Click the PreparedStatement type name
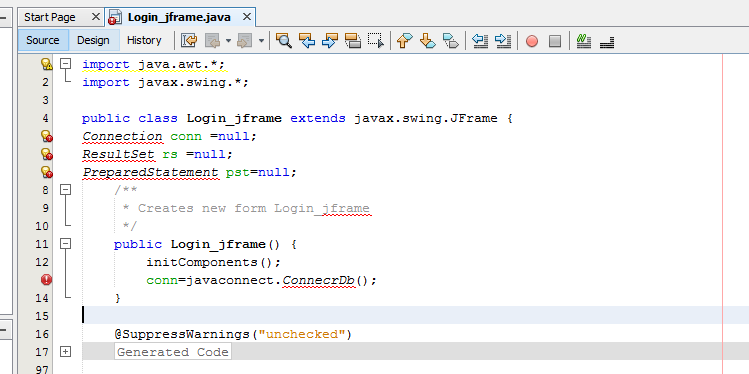This screenshot has width=749, height=374. (150, 172)
